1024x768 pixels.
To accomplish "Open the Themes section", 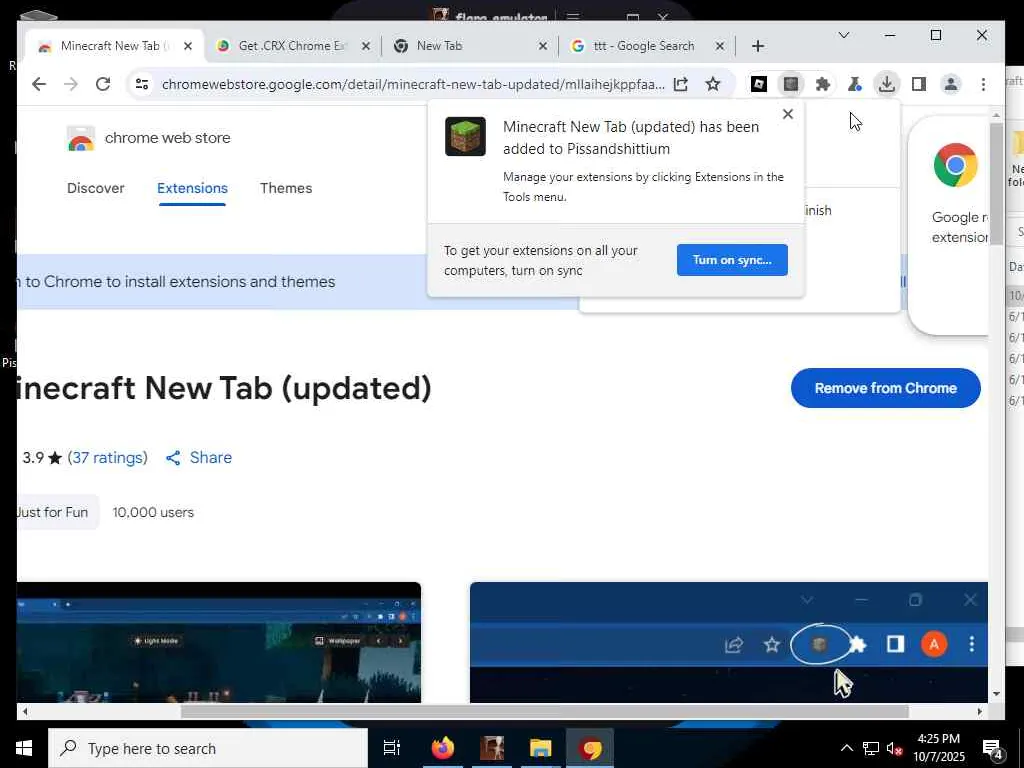I will pos(286,188).
